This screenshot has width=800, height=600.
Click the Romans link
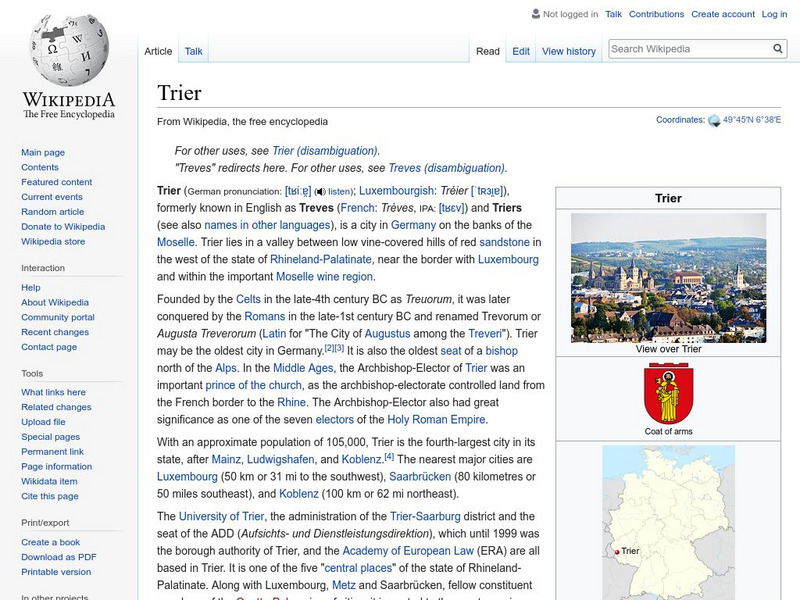tap(264, 316)
